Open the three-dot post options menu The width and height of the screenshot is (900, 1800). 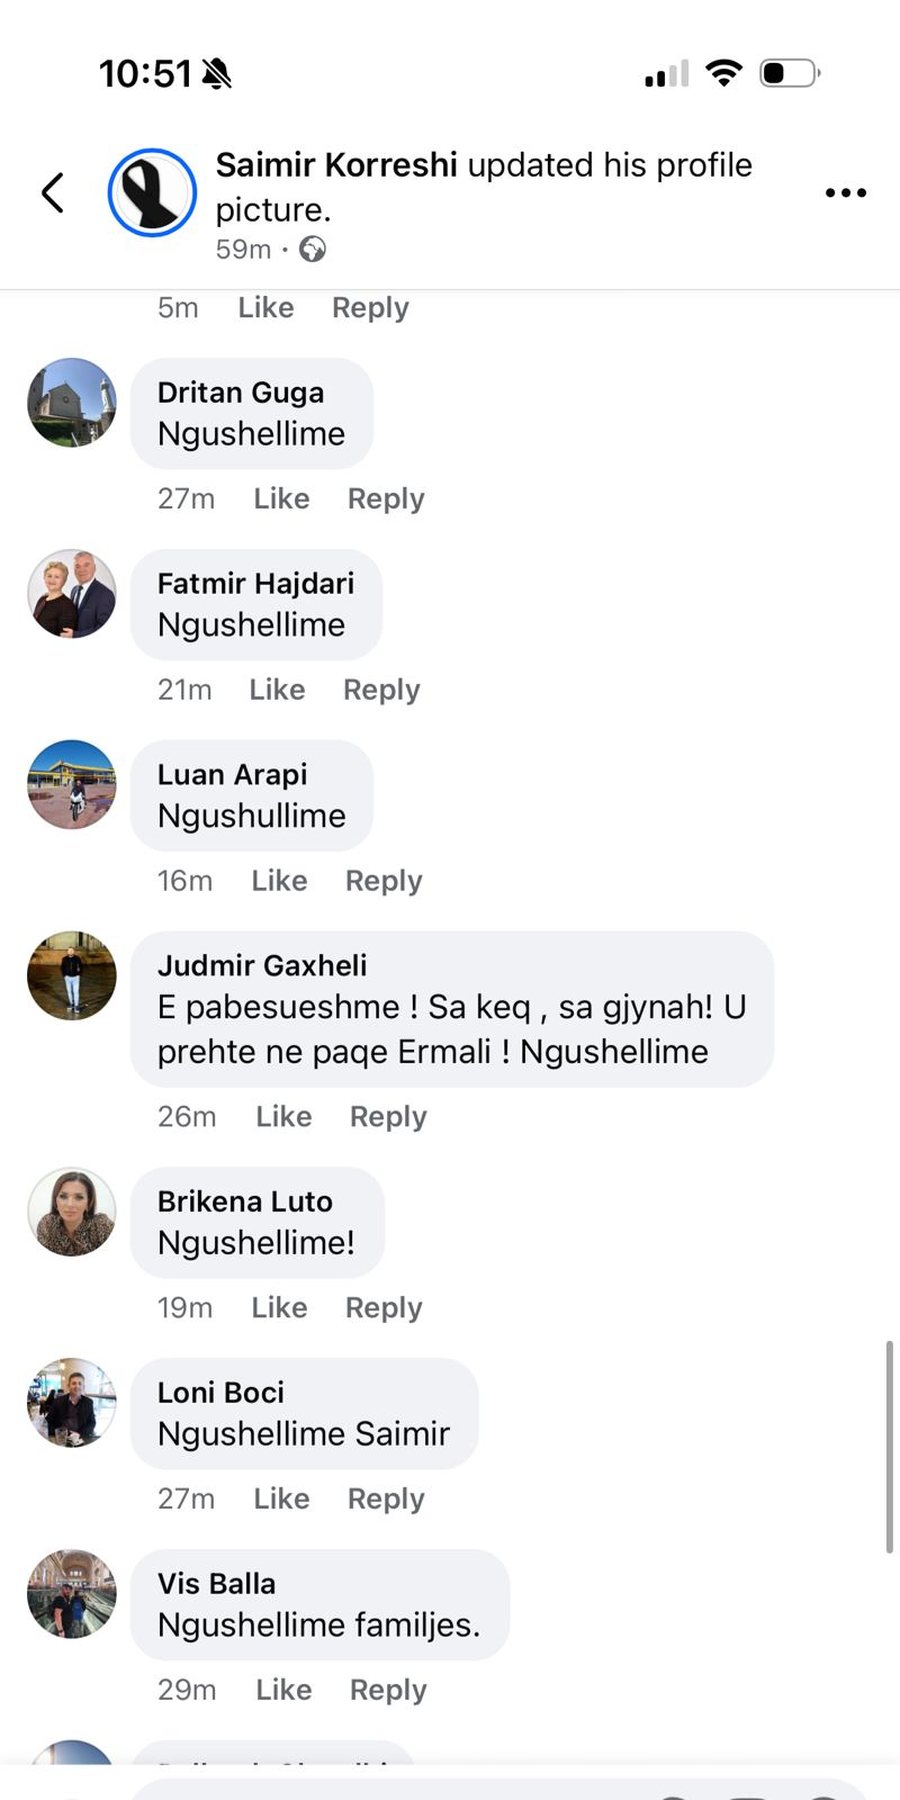(x=845, y=193)
